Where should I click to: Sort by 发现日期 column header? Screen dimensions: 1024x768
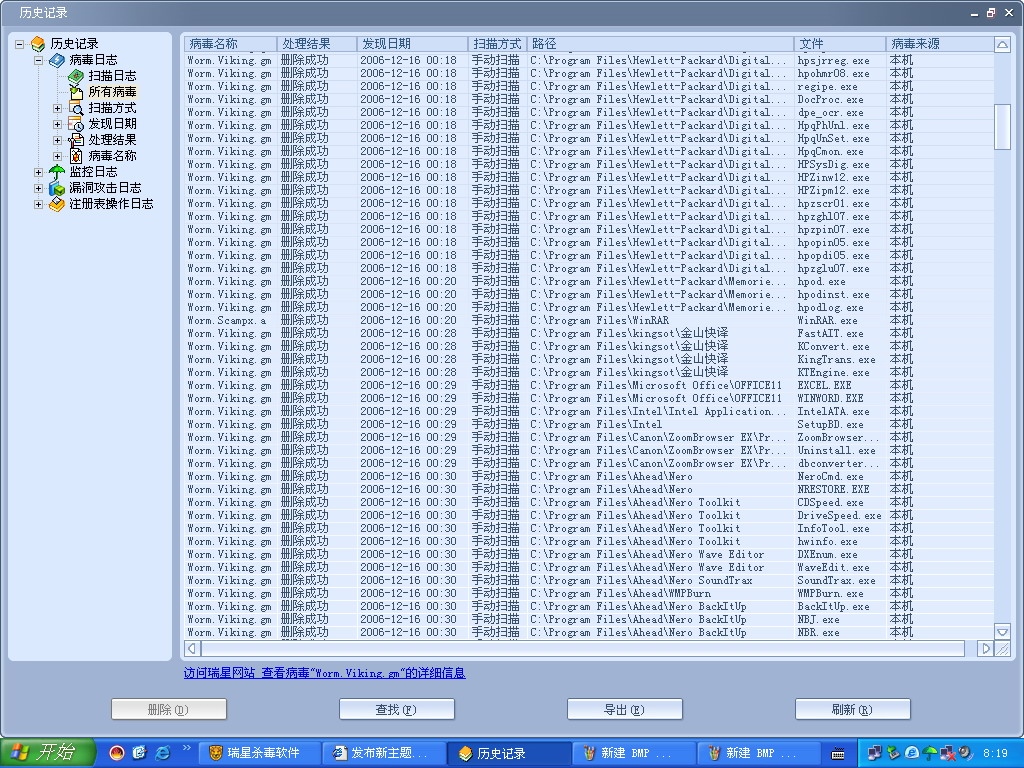(x=412, y=44)
